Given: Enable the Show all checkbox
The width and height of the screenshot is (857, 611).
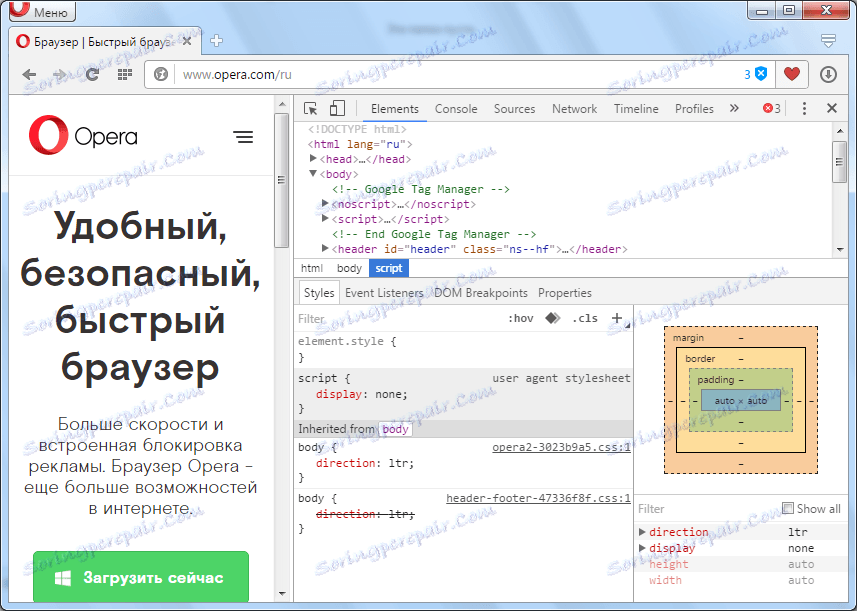Looking at the screenshot, I should pyautogui.click(x=788, y=508).
